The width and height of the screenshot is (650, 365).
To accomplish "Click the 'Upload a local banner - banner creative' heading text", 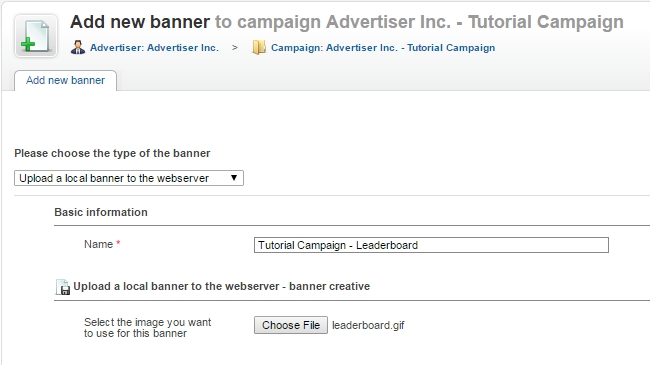I will (x=222, y=286).
